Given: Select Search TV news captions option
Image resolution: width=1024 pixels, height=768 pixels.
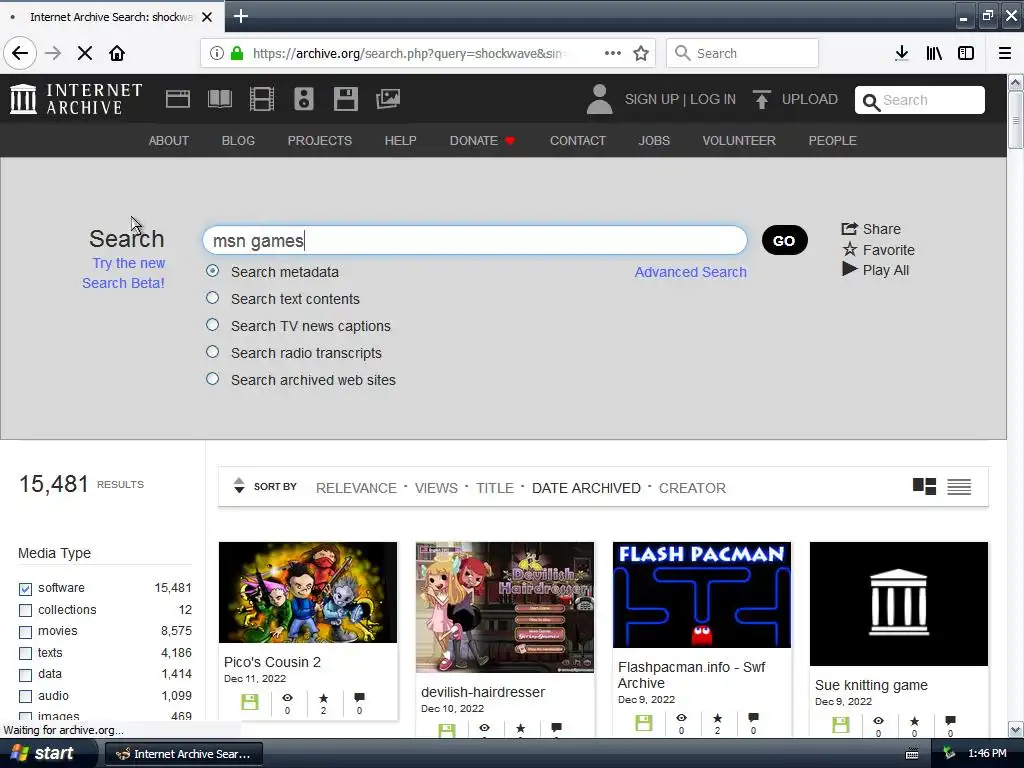Looking at the screenshot, I should coord(212,325).
